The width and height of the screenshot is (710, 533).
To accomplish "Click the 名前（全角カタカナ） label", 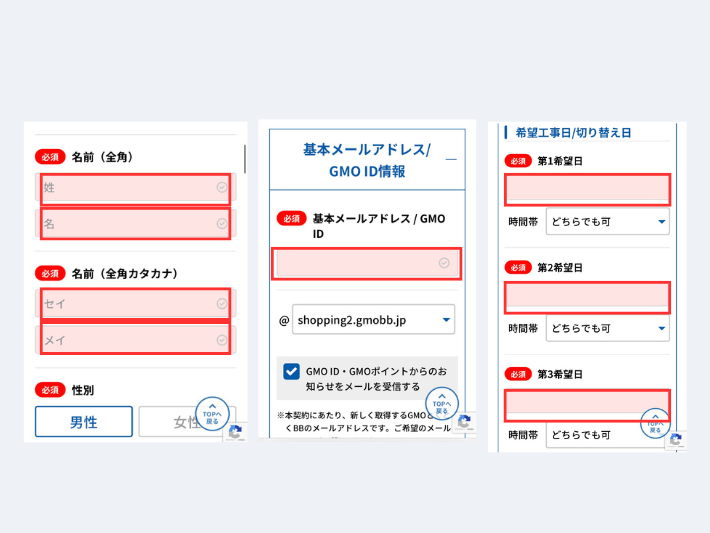I will point(125,274).
